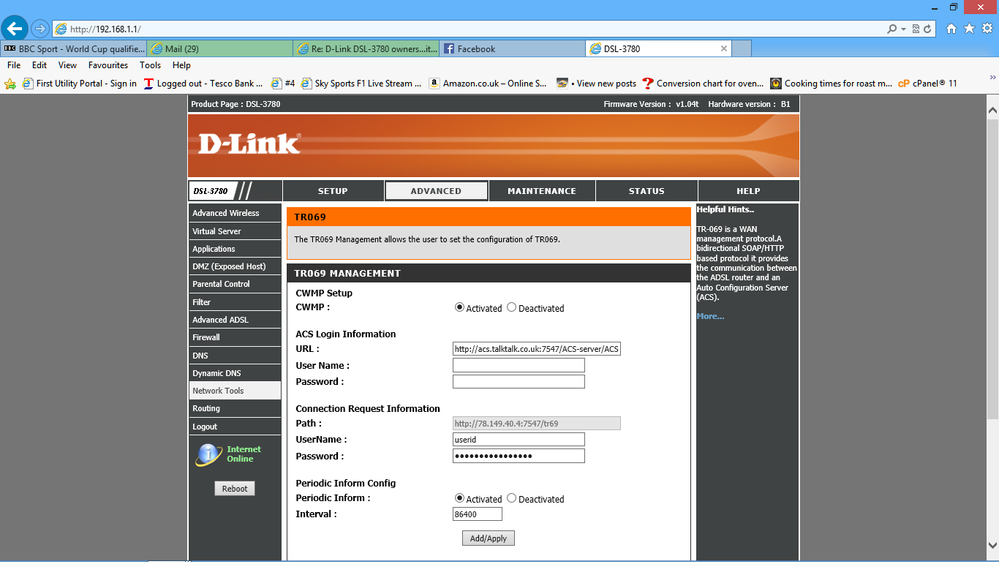Open the Amazon.co.uk bookmark

pos(488,83)
